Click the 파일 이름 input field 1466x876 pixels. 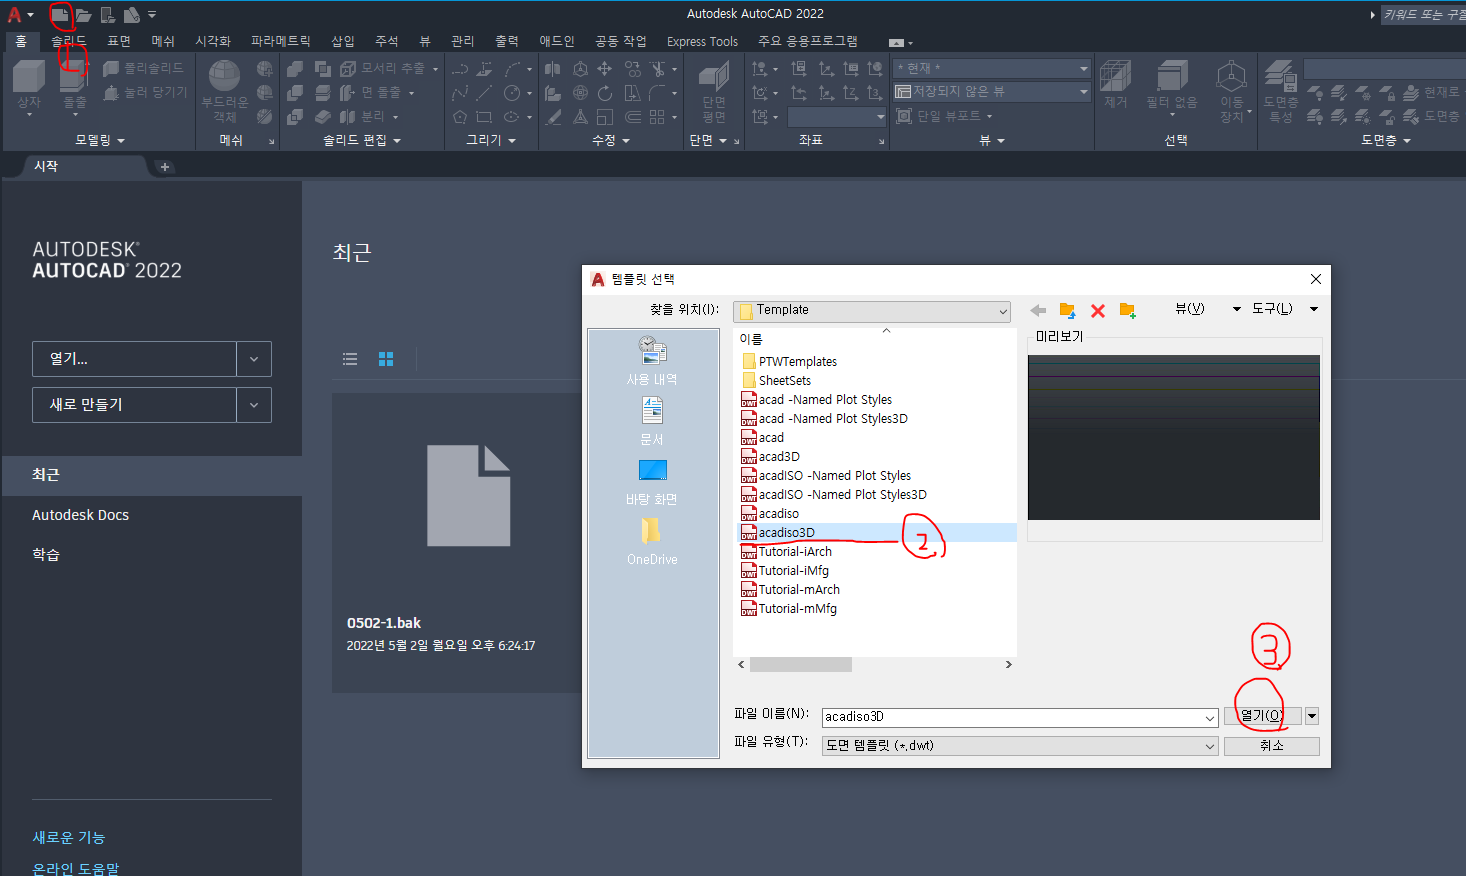click(x=1010, y=717)
